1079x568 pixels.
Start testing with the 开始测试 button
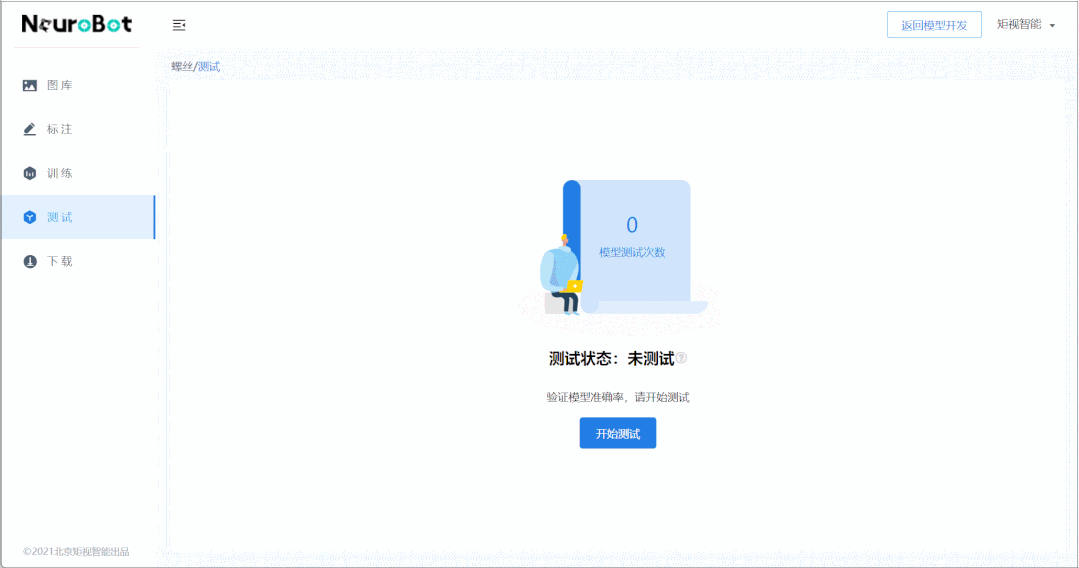[x=617, y=433]
